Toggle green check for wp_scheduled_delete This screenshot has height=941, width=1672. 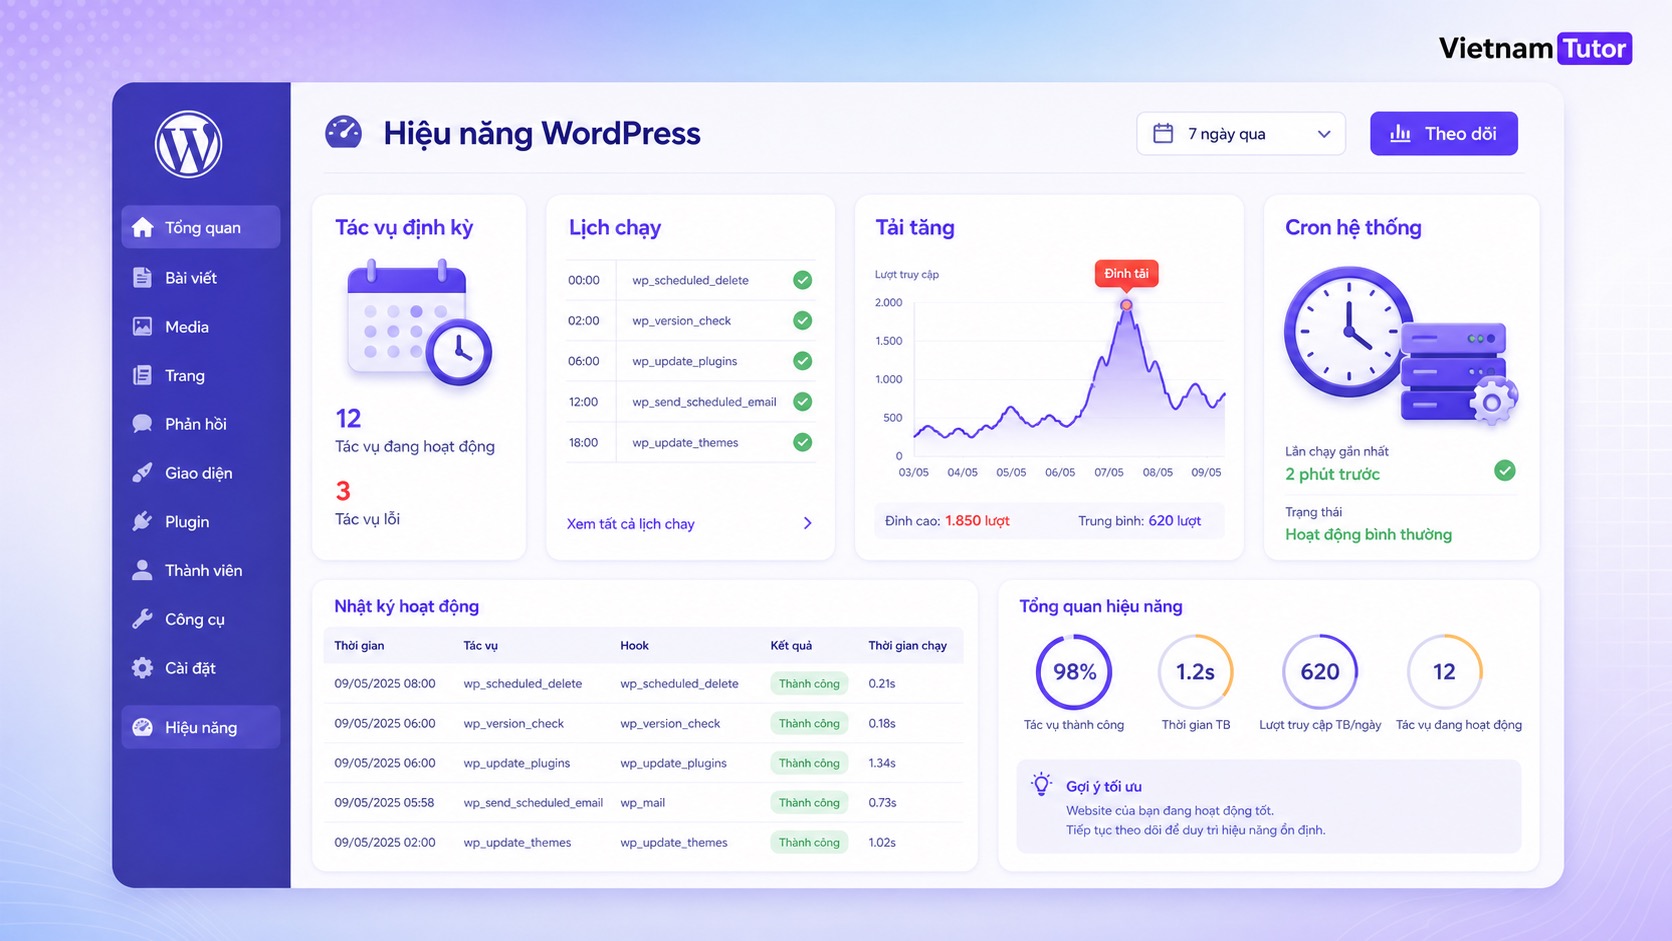(802, 280)
